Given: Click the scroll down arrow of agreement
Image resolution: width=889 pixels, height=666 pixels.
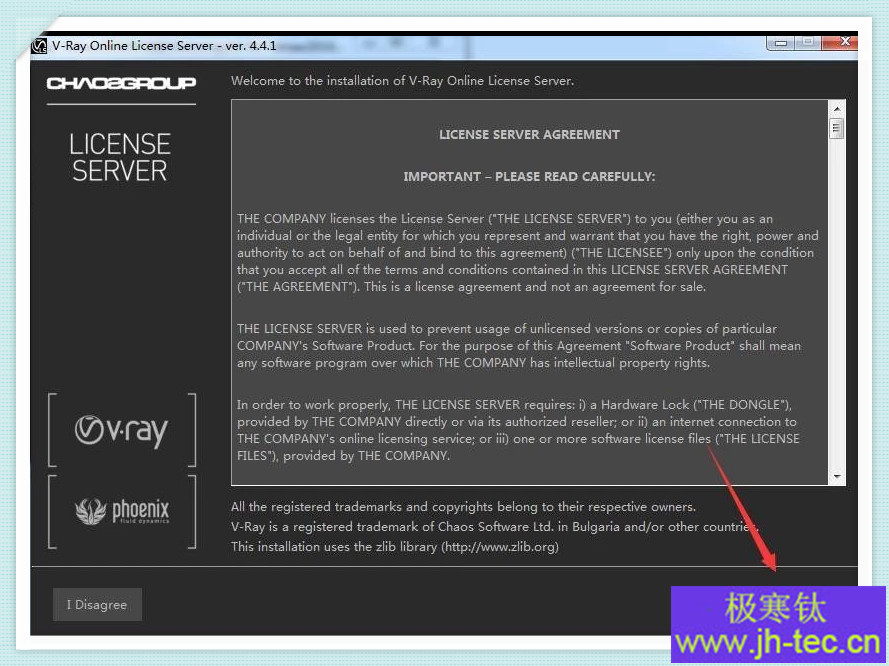Looking at the screenshot, I should click(837, 477).
